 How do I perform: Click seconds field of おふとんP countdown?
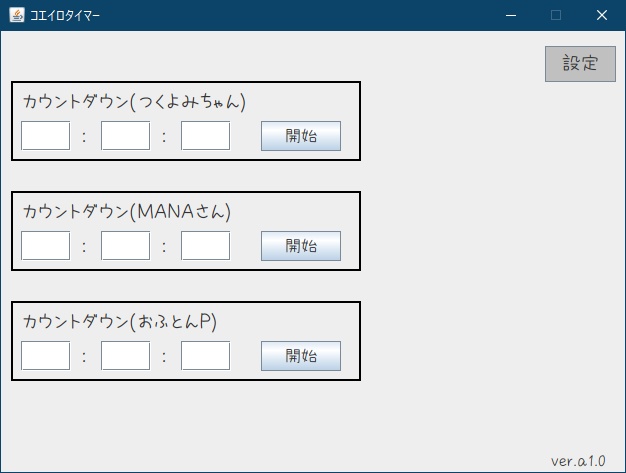(205, 356)
